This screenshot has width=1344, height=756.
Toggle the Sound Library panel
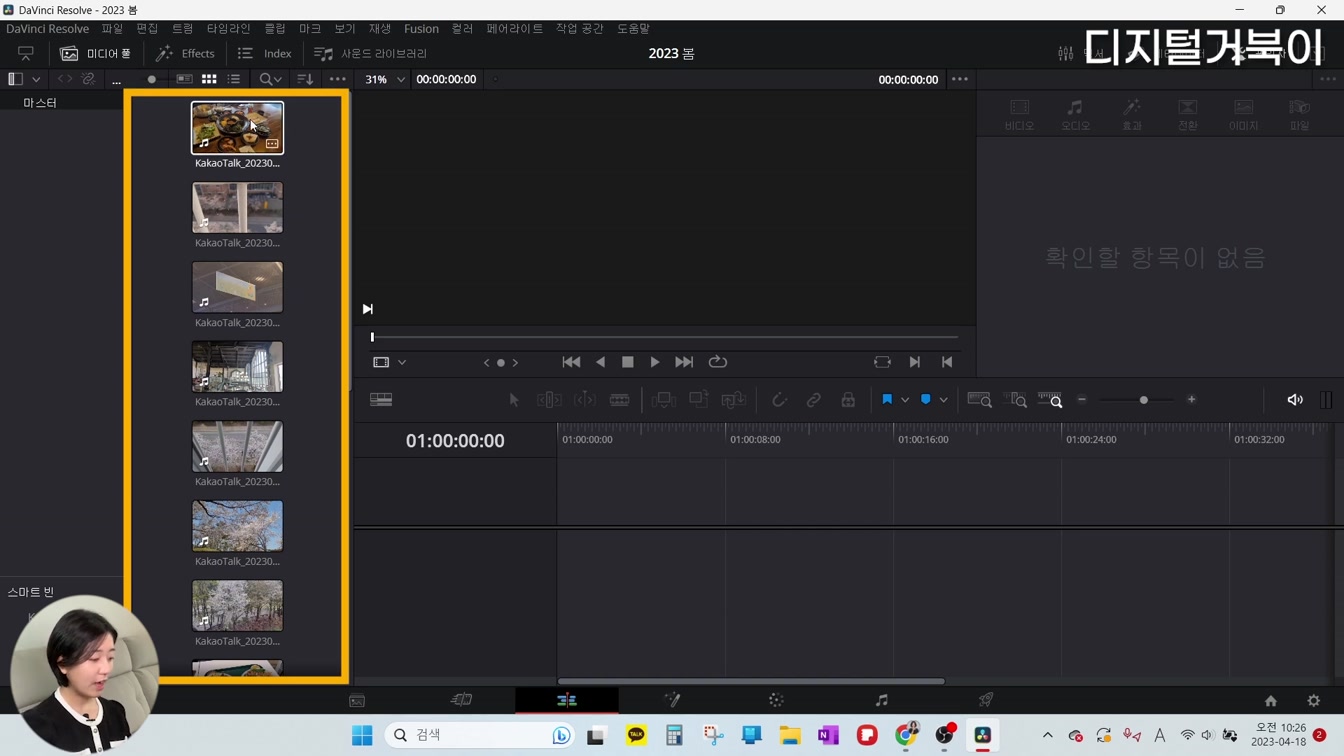tap(370, 53)
